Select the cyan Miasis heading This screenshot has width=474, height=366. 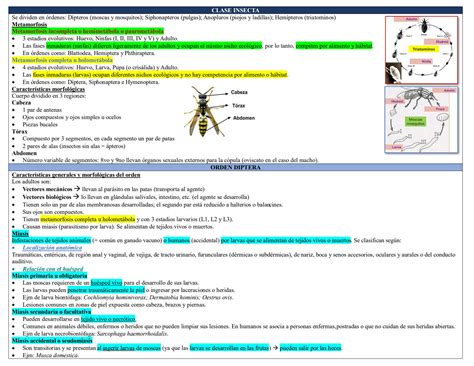point(20,233)
